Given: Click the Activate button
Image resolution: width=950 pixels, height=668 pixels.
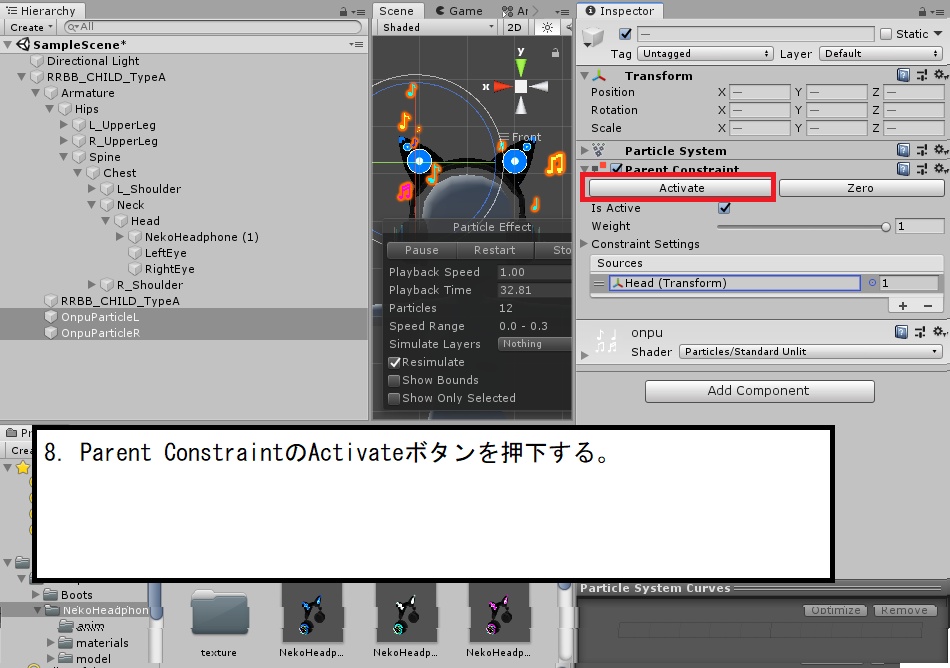Looking at the screenshot, I should coord(682,188).
